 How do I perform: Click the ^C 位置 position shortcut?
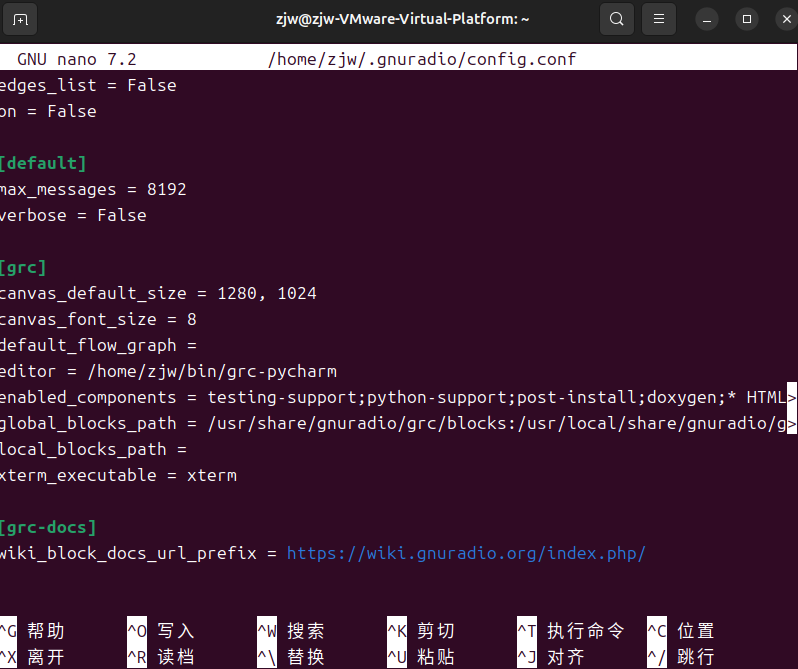(681, 631)
